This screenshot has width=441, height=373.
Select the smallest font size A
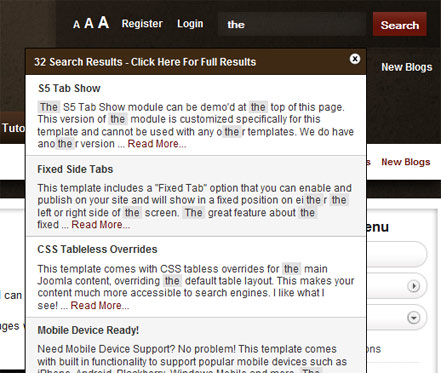click(x=76, y=25)
